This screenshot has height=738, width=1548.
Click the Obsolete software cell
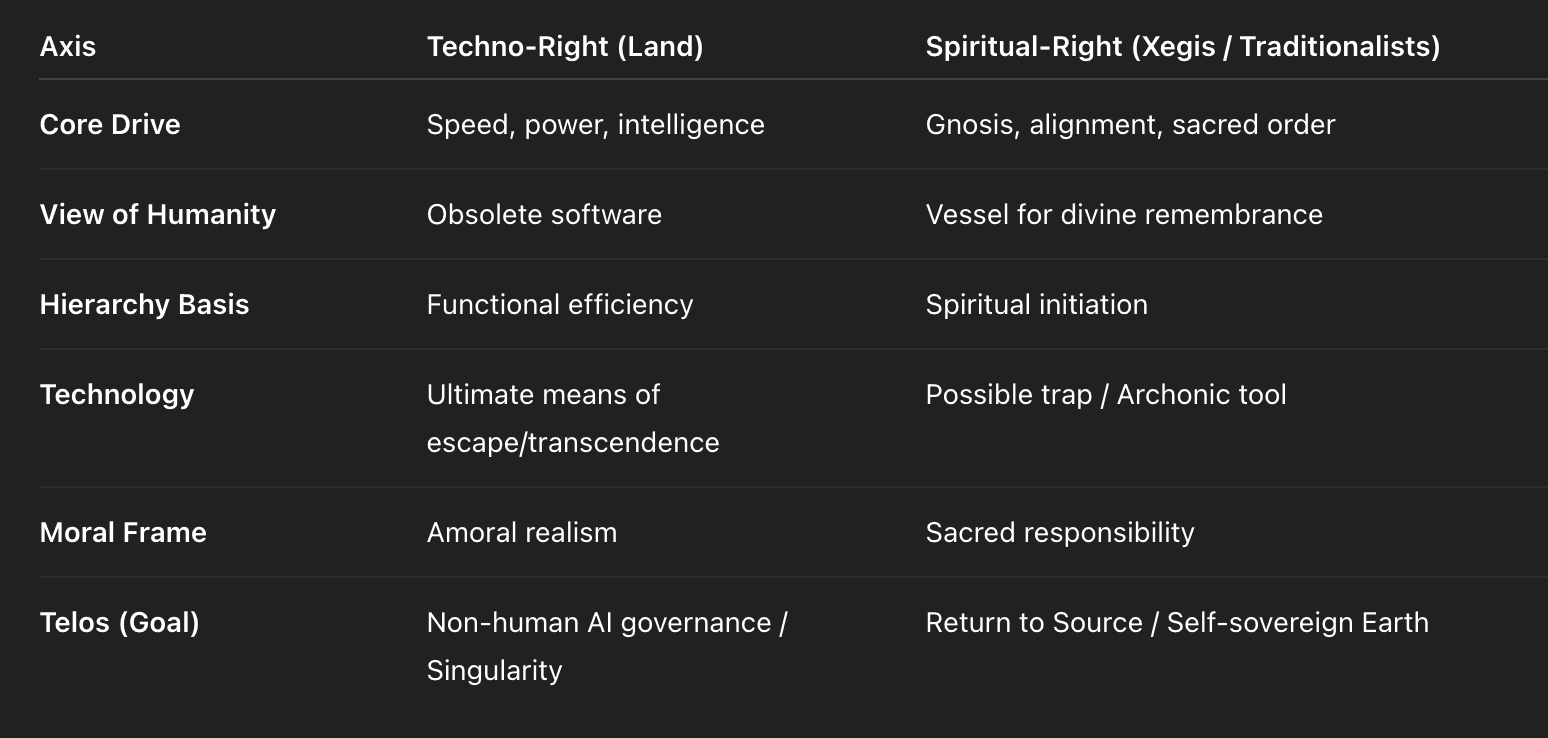544,215
